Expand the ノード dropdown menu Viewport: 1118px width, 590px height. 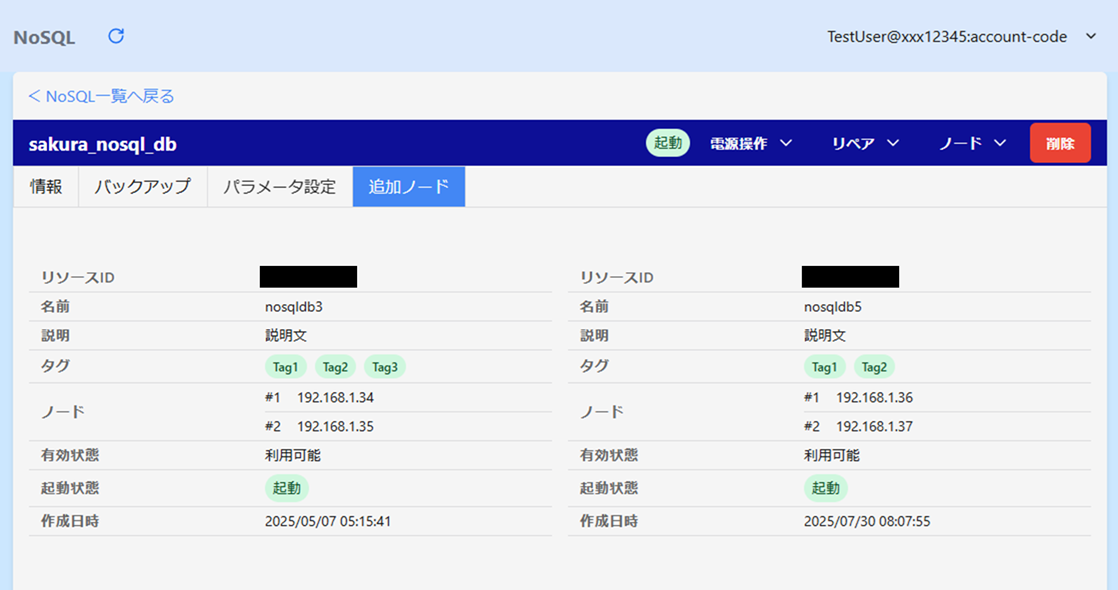click(972, 143)
